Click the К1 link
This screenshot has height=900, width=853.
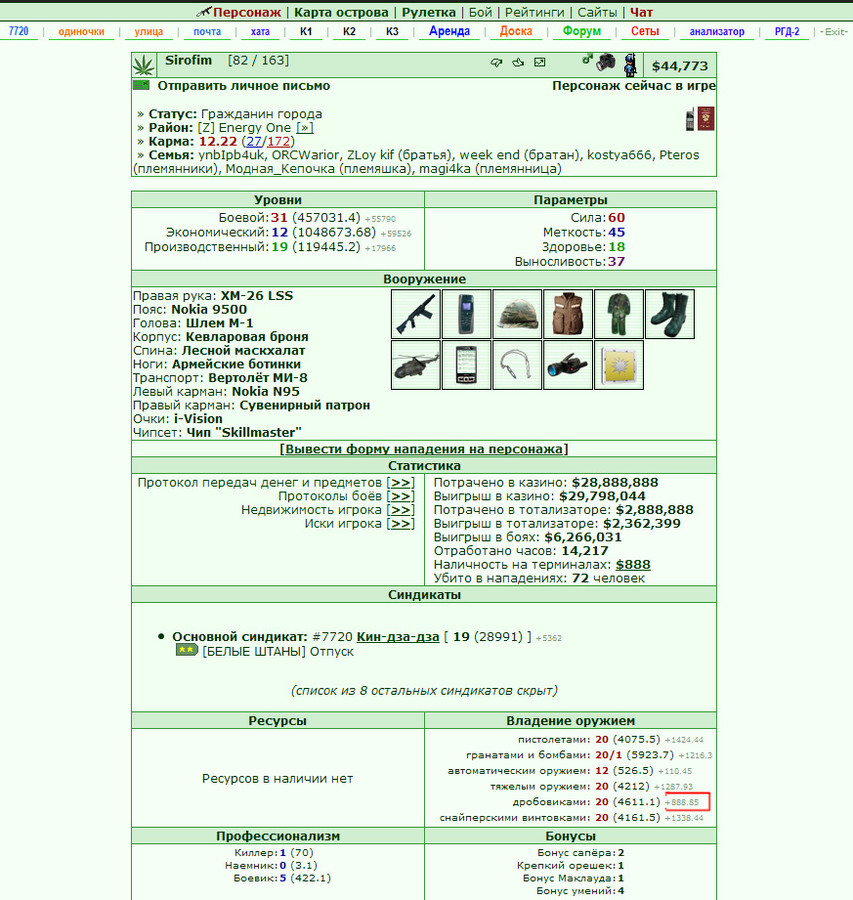(306, 32)
